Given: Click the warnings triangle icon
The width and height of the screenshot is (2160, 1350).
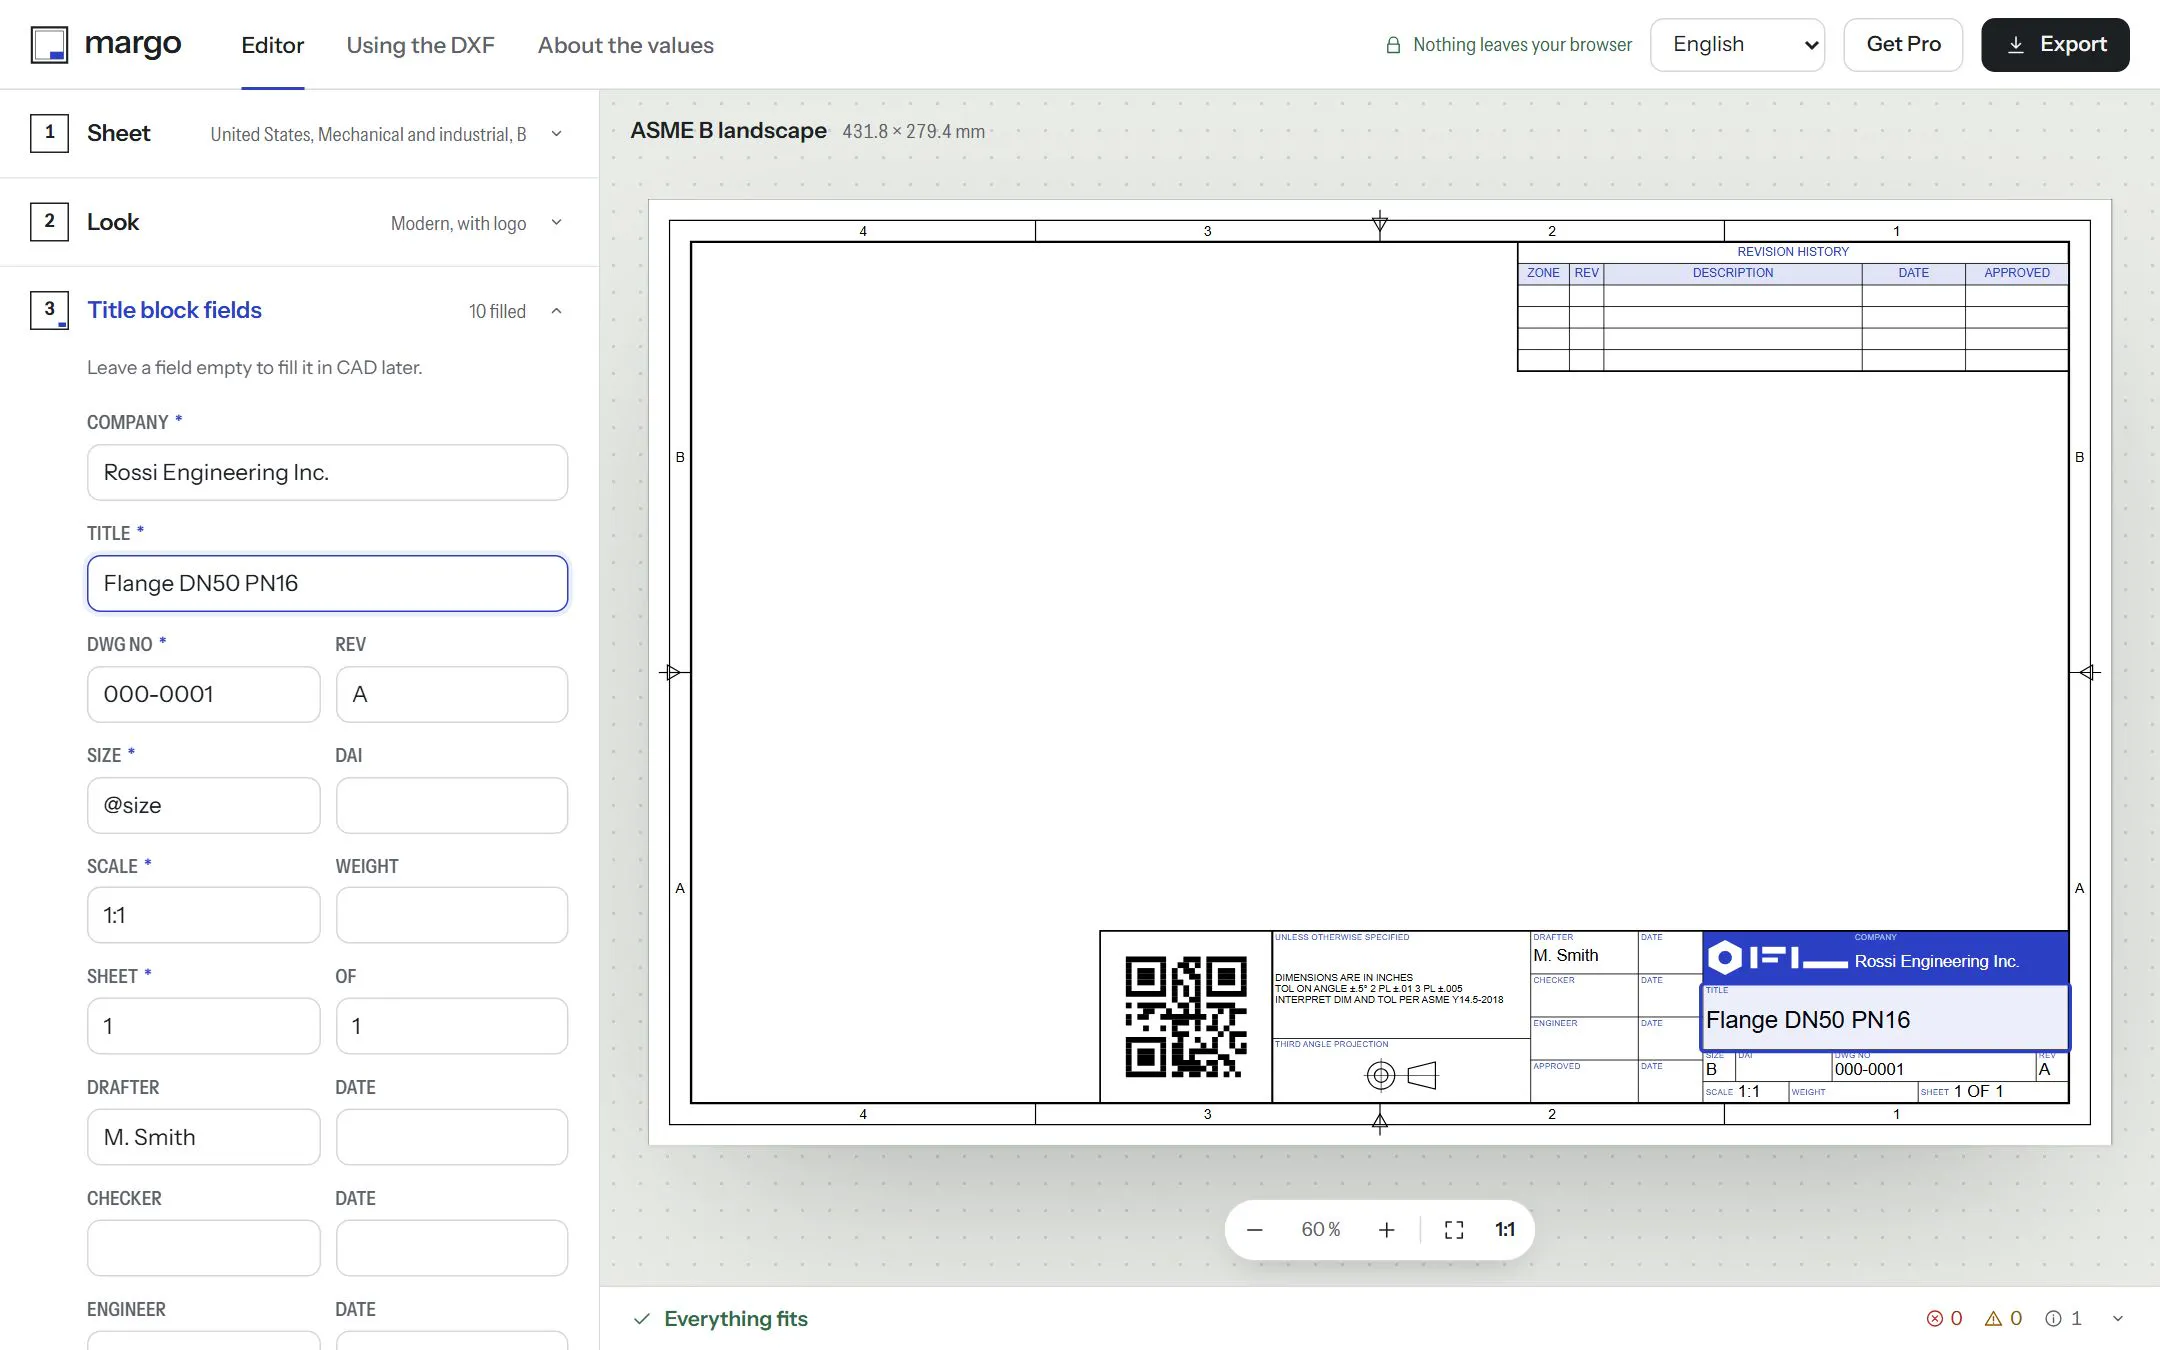Looking at the screenshot, I should 1993,1319.
